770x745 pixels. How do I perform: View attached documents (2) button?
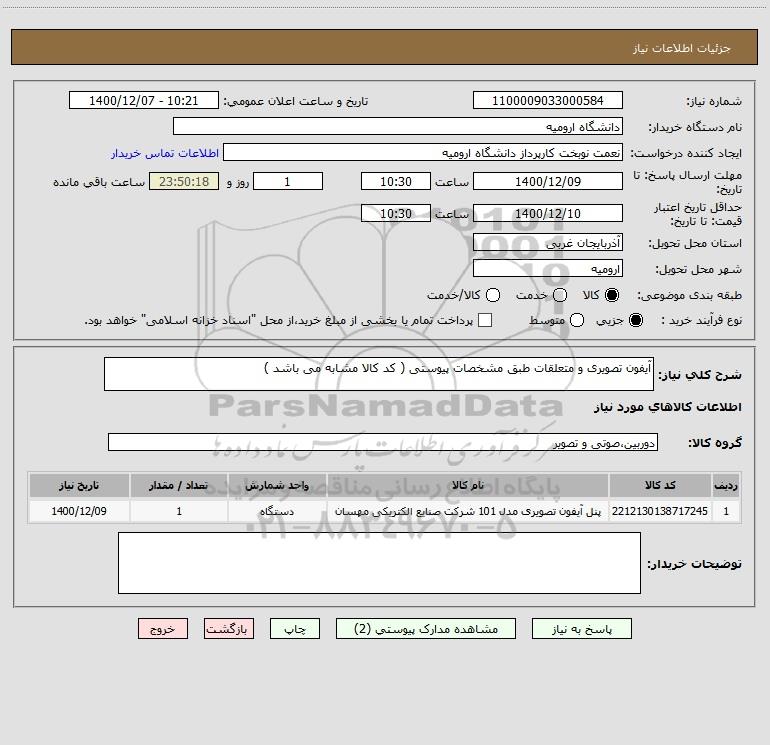tap(426, 629)
